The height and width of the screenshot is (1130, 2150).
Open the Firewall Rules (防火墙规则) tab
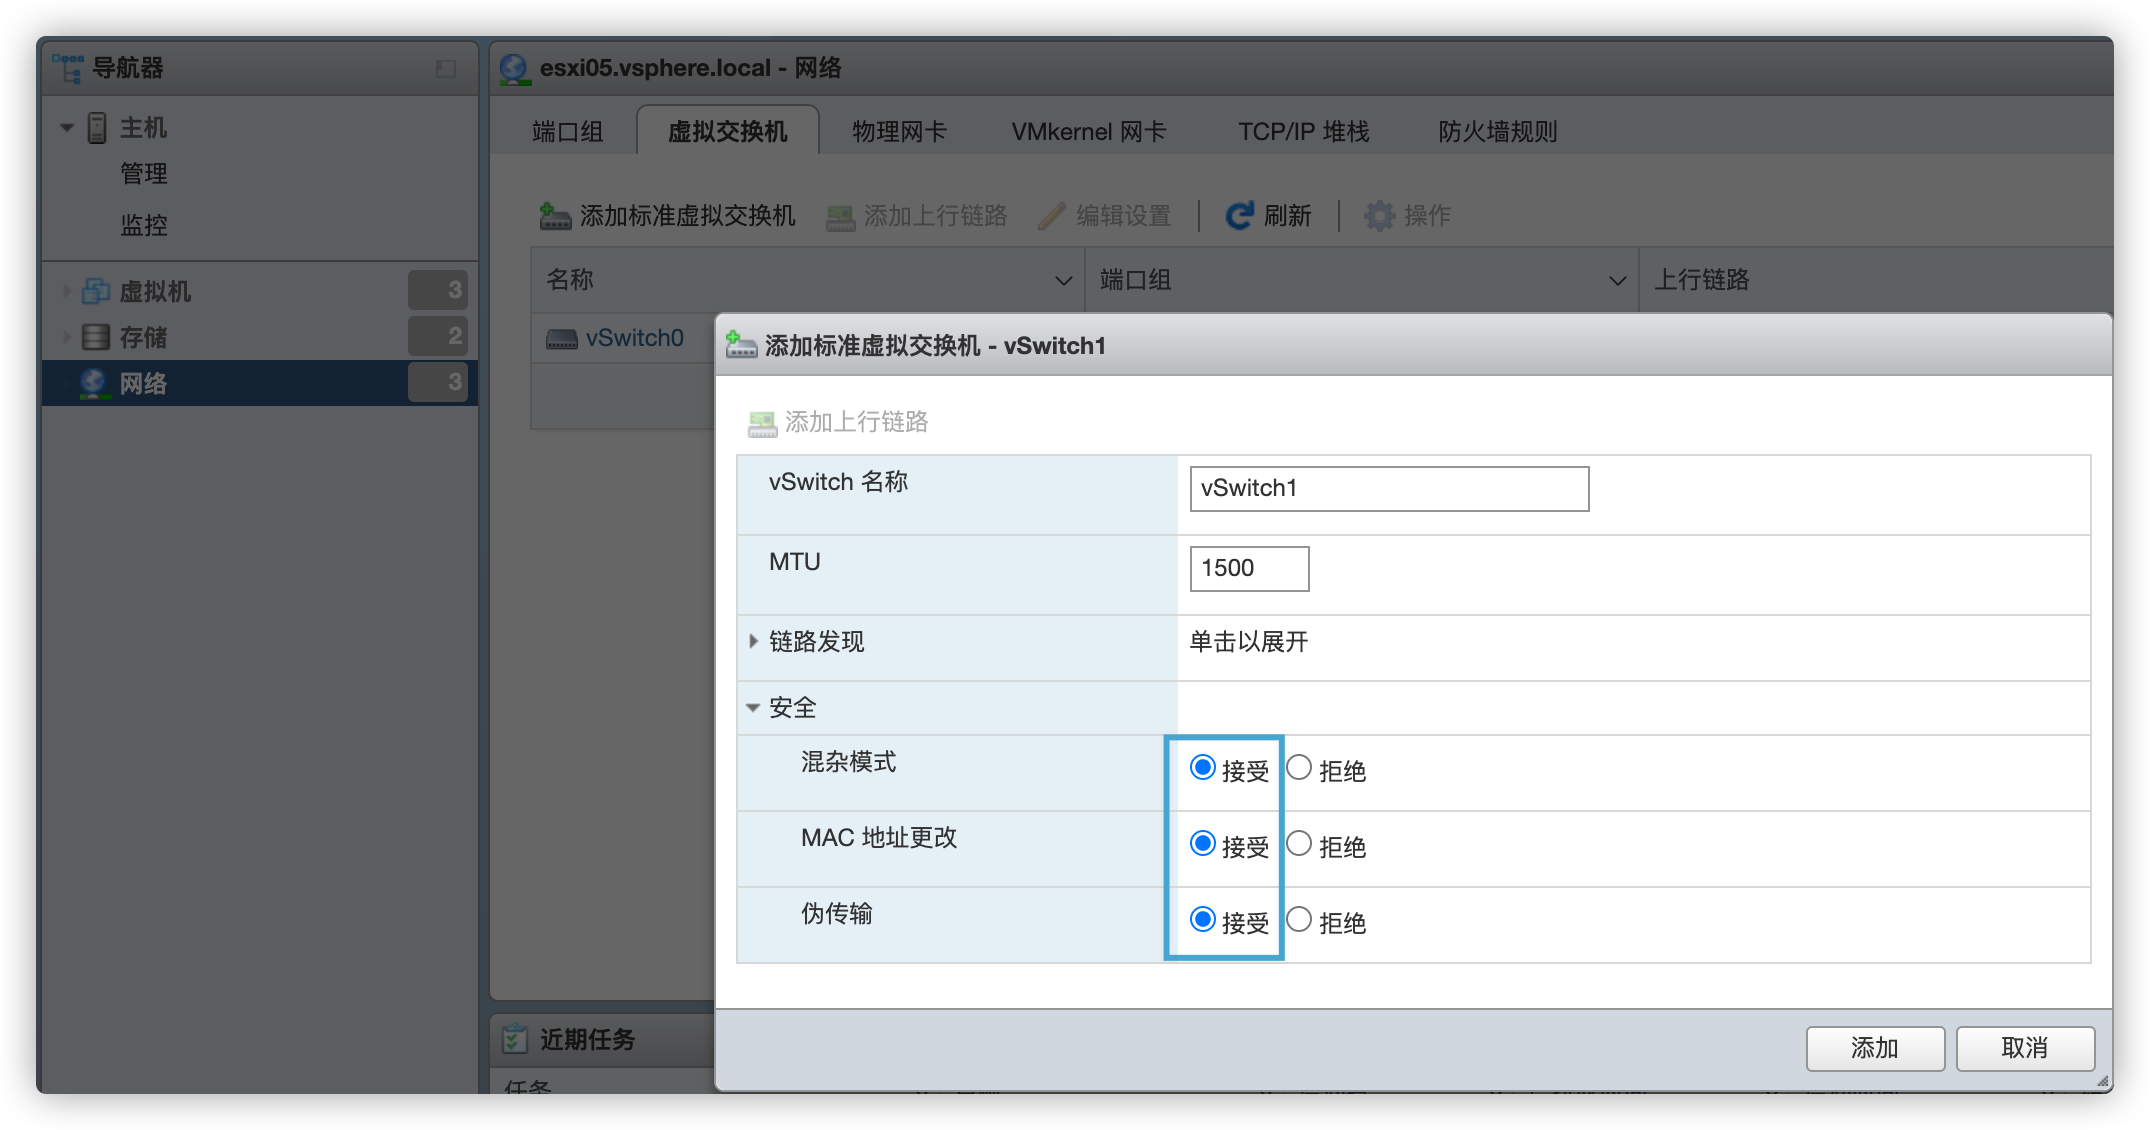(1497, 132)
